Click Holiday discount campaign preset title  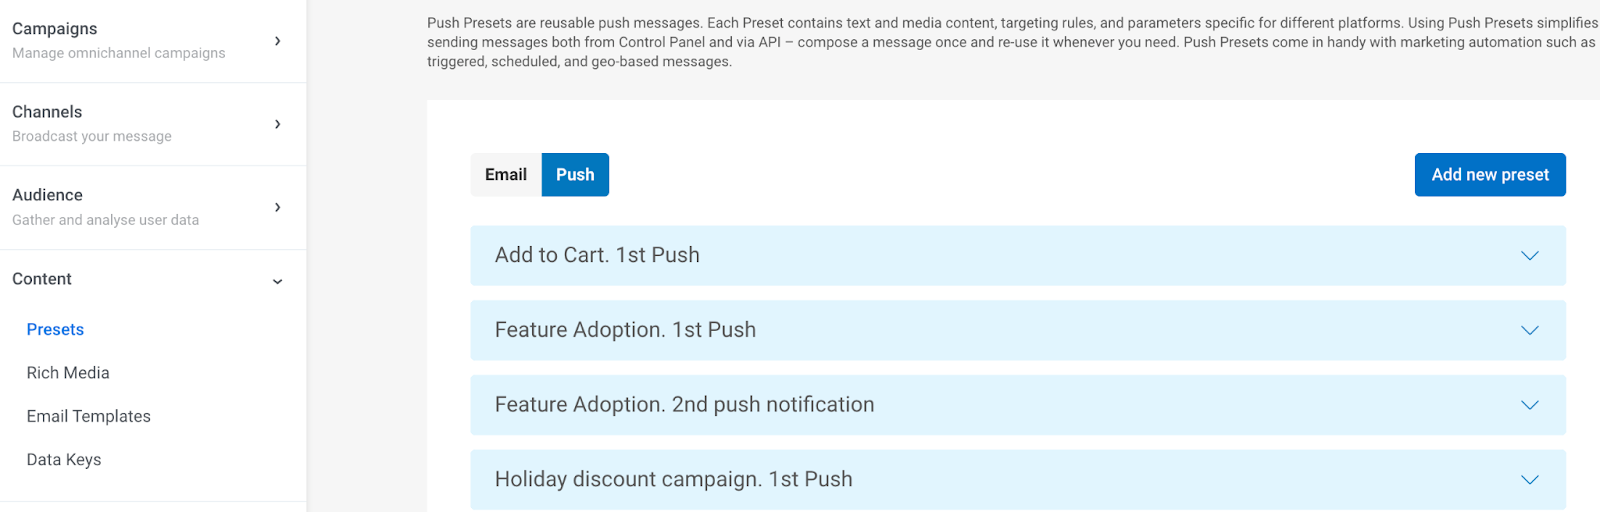[x=673, y=479]
